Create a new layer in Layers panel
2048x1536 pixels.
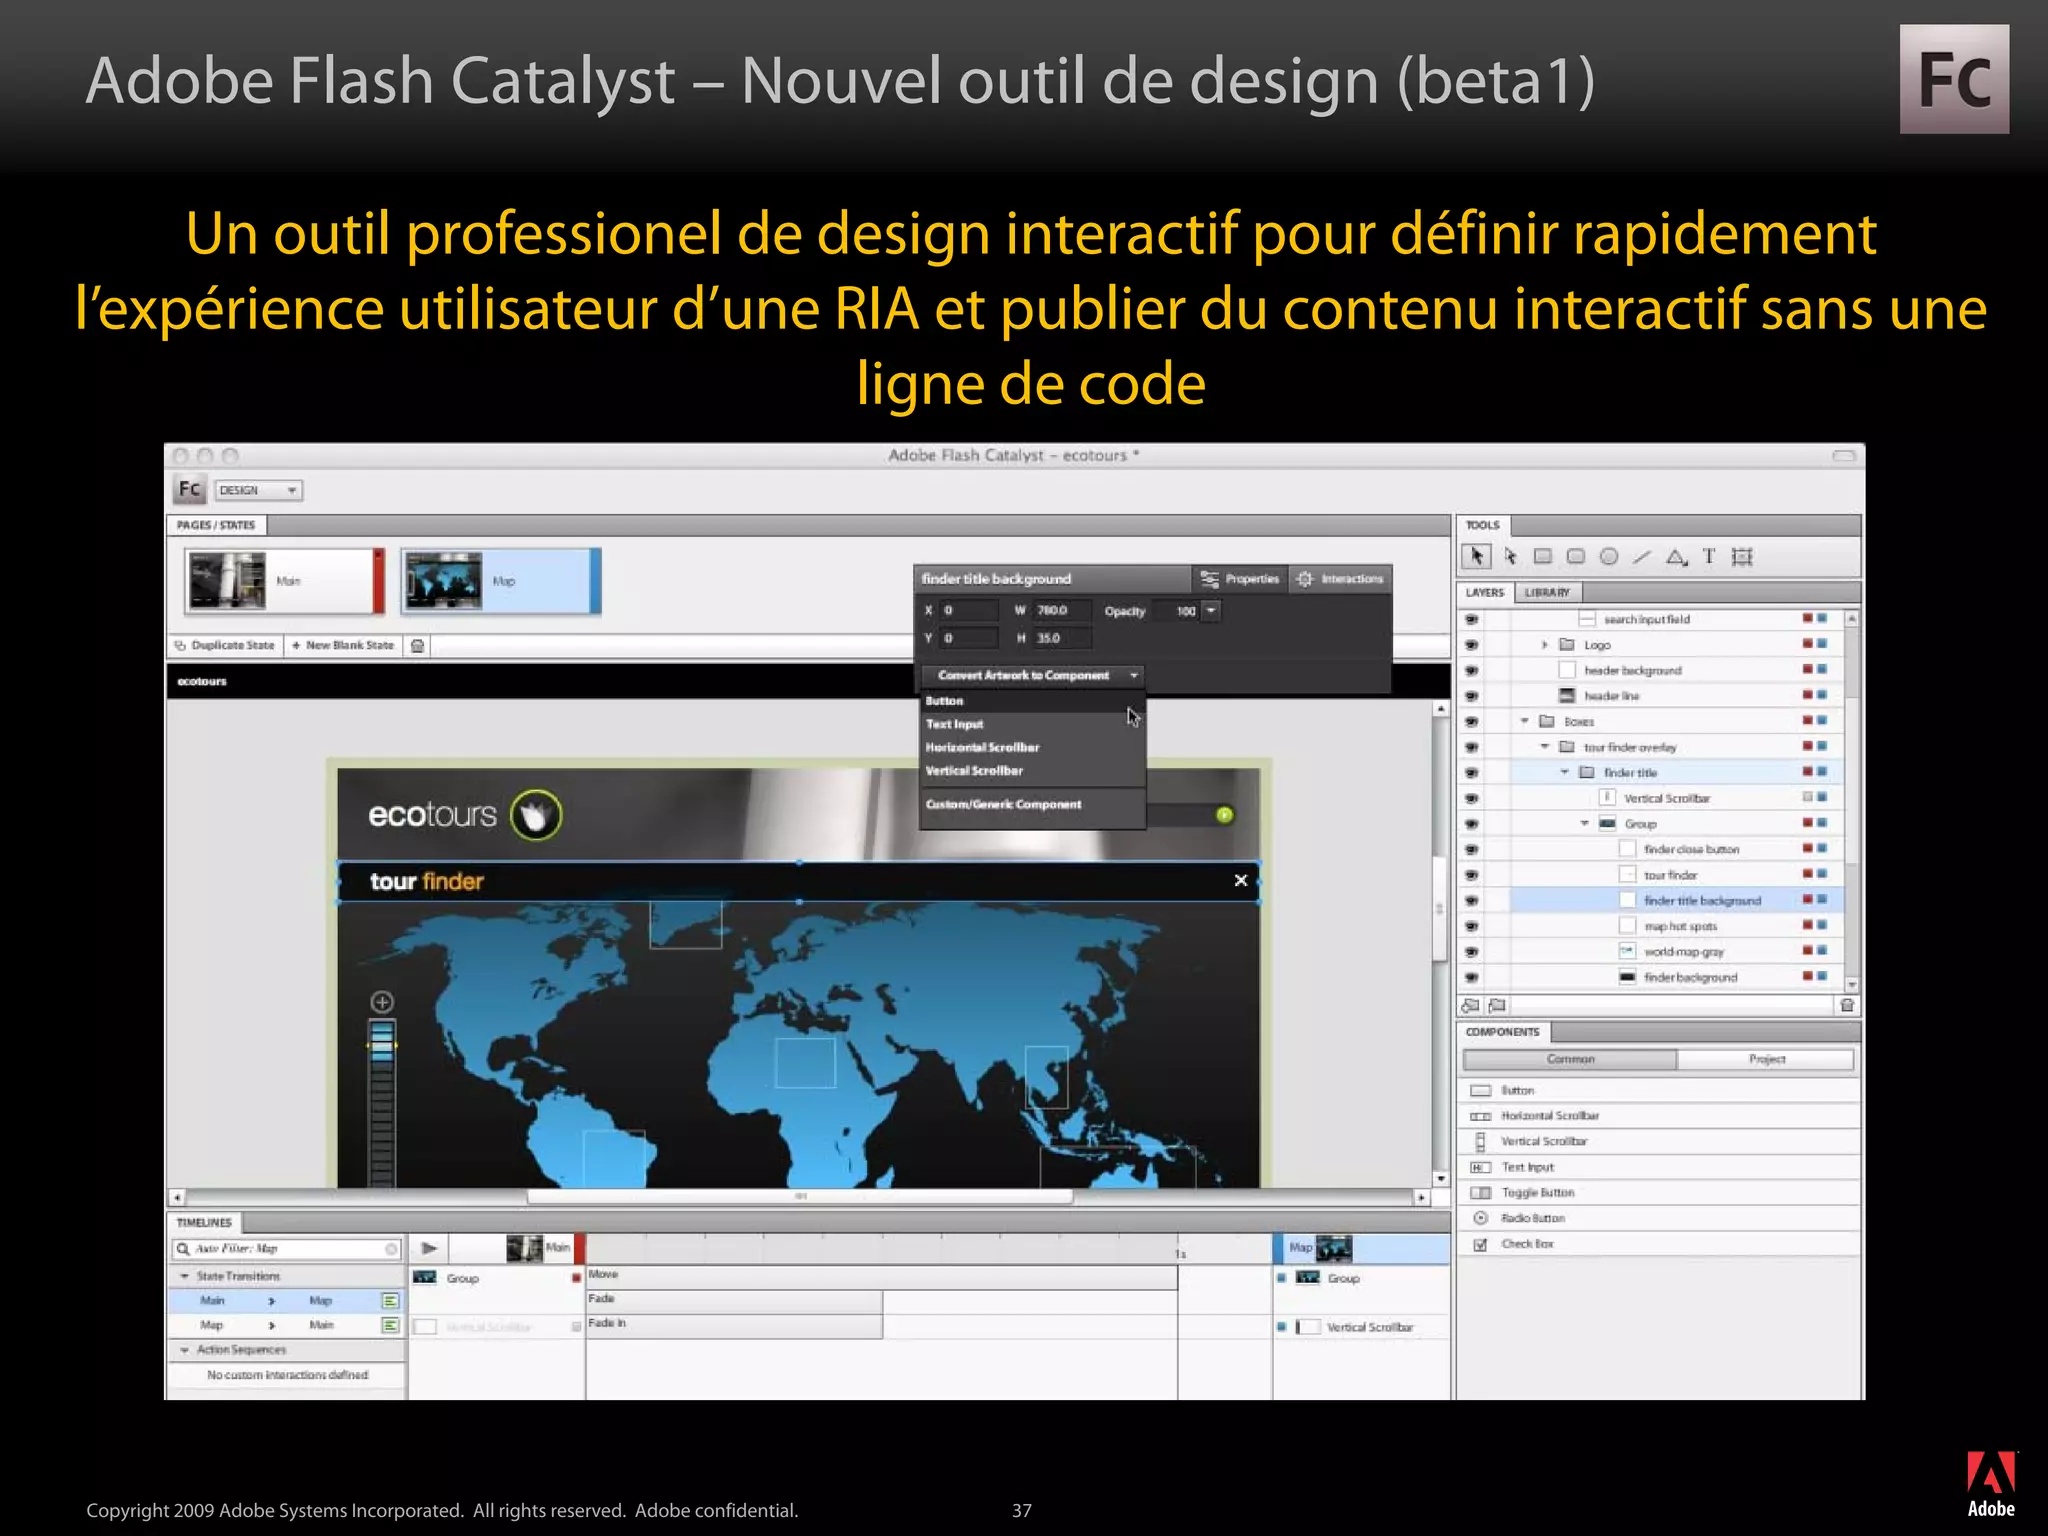click(1470, 1005)
